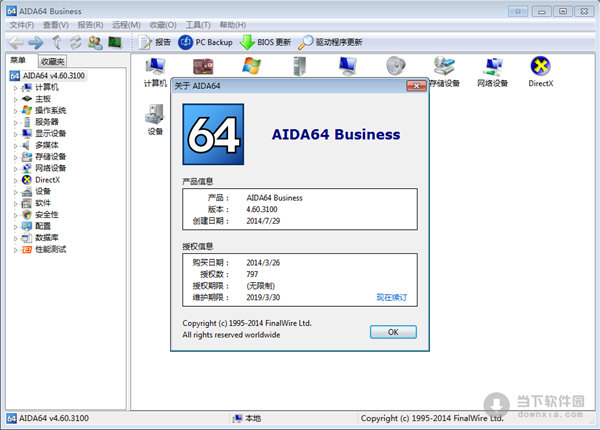Click the green monitor toolbar icon

(115, 42)
